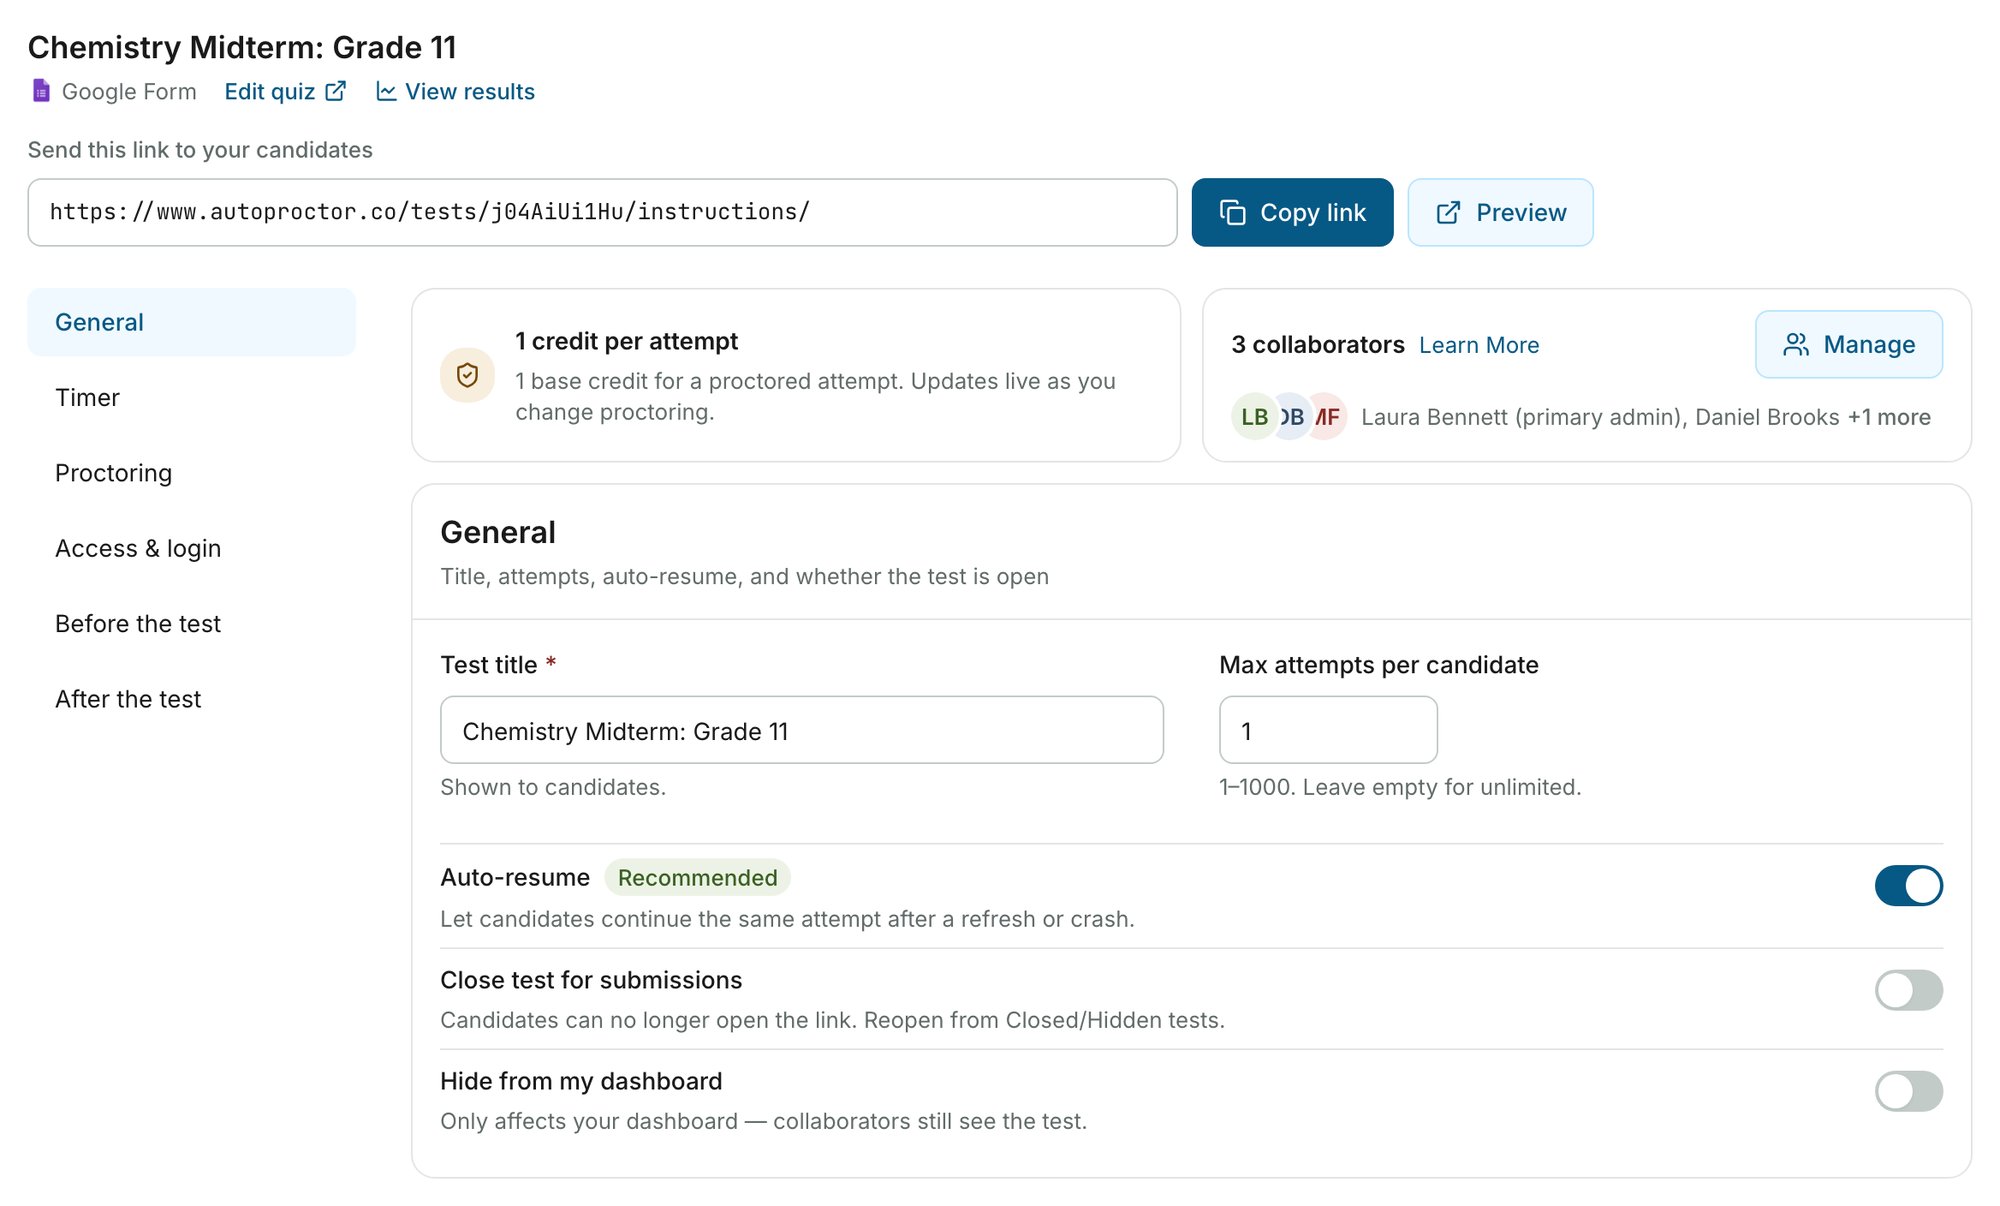The height and width of the screenshot is (1206, 2000).
Task: Click the Recommended badge next to Auto-resume
Action: [697, 877]
